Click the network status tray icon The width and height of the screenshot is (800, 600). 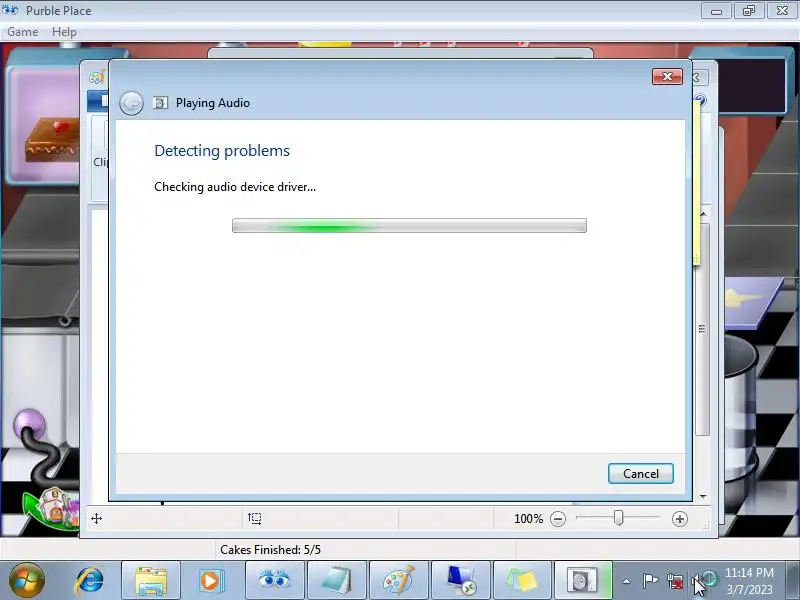pyautogui.click(x=675, y=581)
